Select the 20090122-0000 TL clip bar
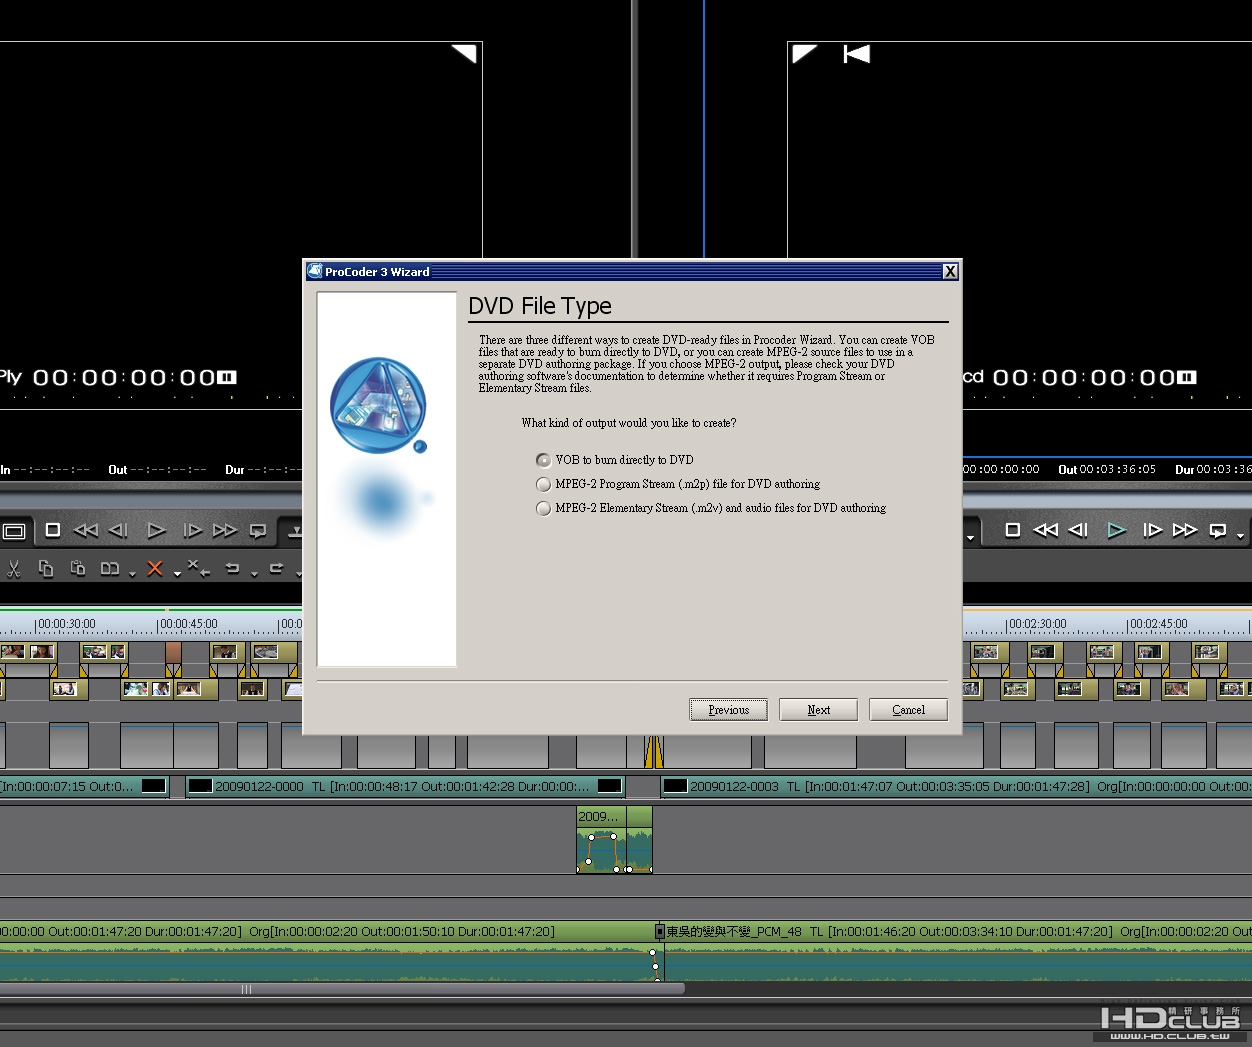 point(406,786)
